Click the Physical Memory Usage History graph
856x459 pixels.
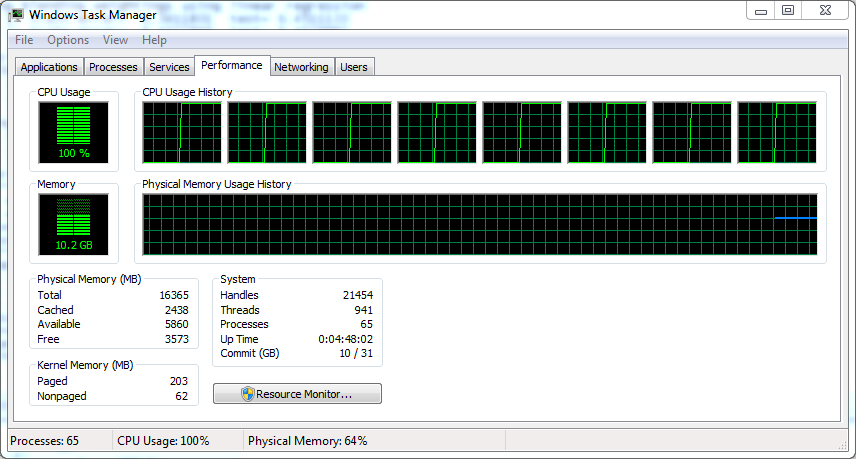[x=480, y=224]
